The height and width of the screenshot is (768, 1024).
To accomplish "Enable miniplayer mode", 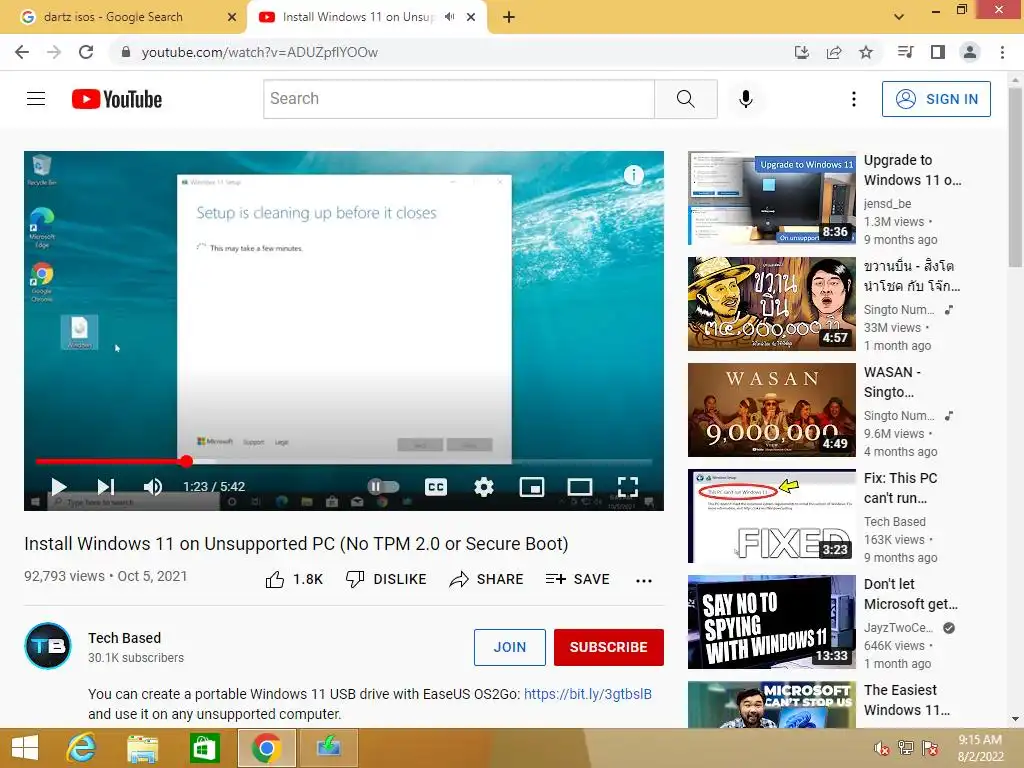I will (x=532, y=487).
